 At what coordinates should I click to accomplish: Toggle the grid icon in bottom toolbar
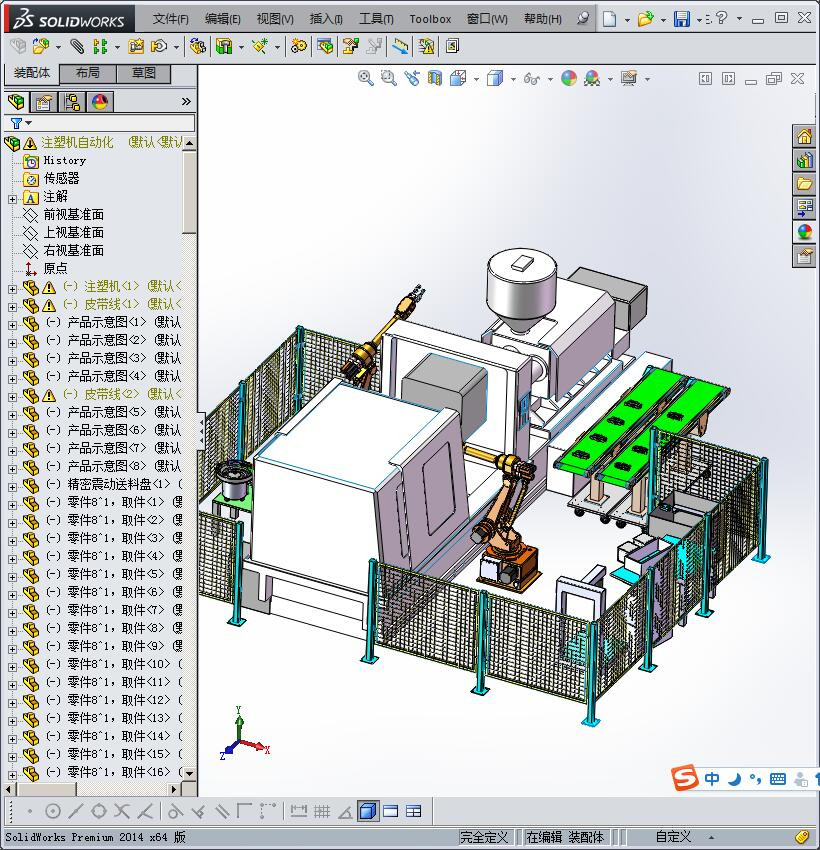[322, 811]
